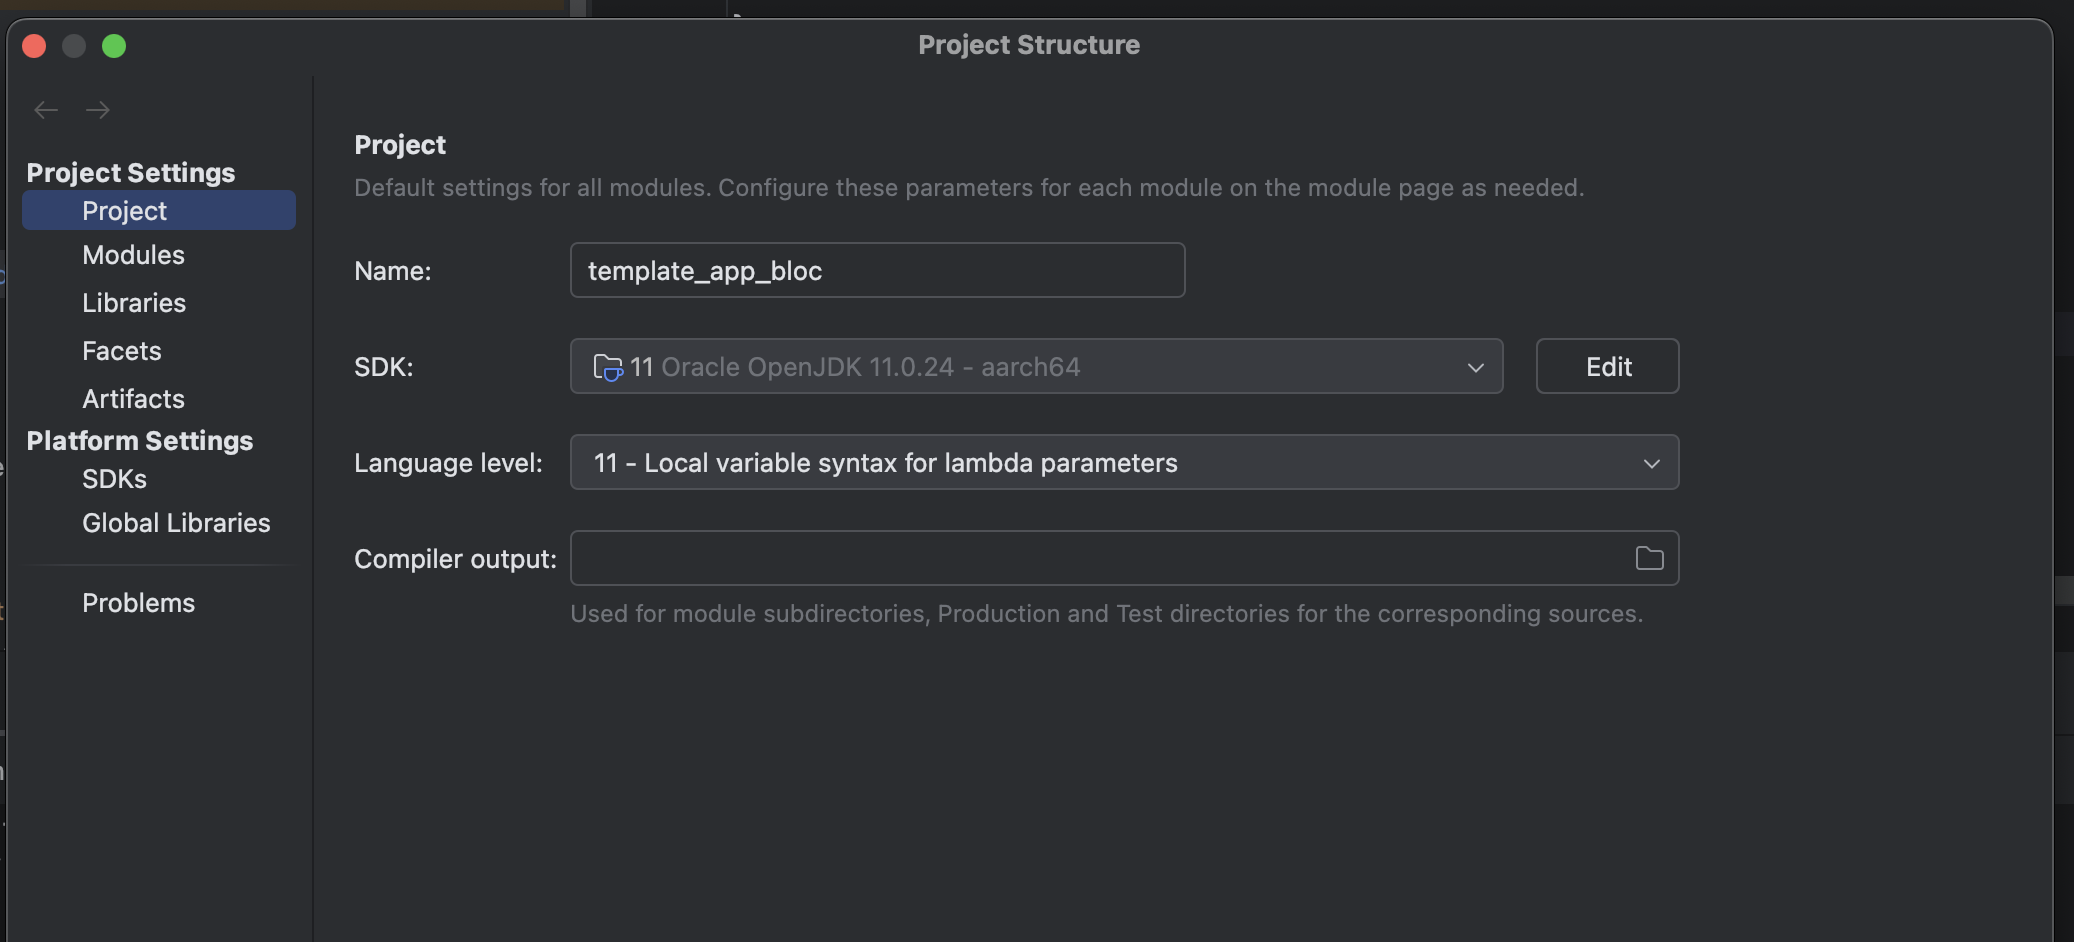Click the forward navigation arrow
This screenshot has width=2074, height=942.
[x=98, y=110]
